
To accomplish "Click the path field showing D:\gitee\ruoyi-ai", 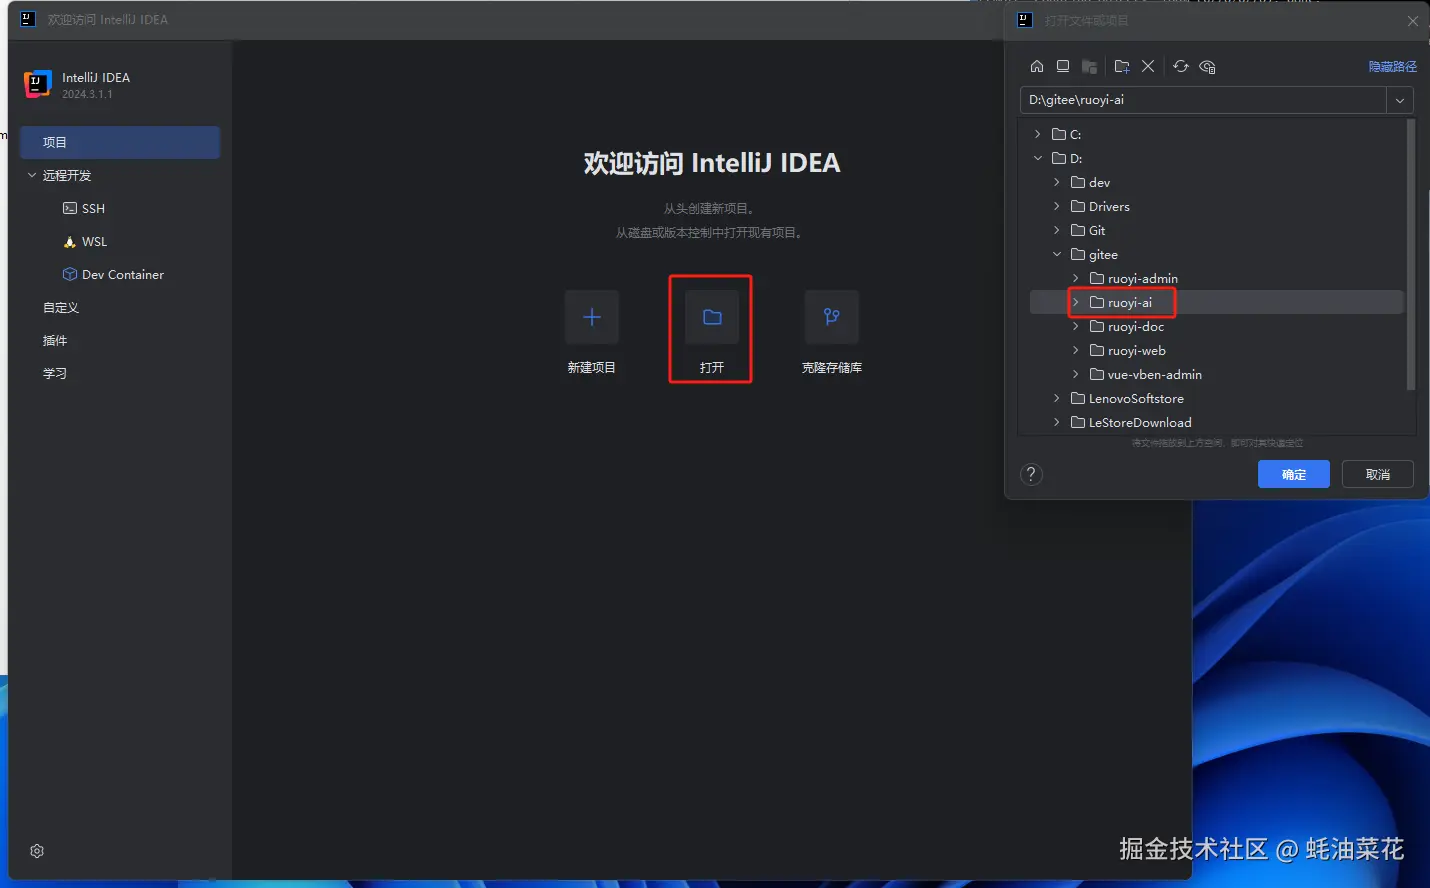I will point(1203,100).
